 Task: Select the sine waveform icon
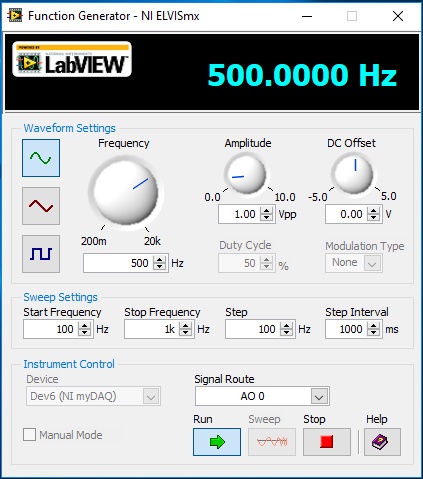[x=41, y=158]
